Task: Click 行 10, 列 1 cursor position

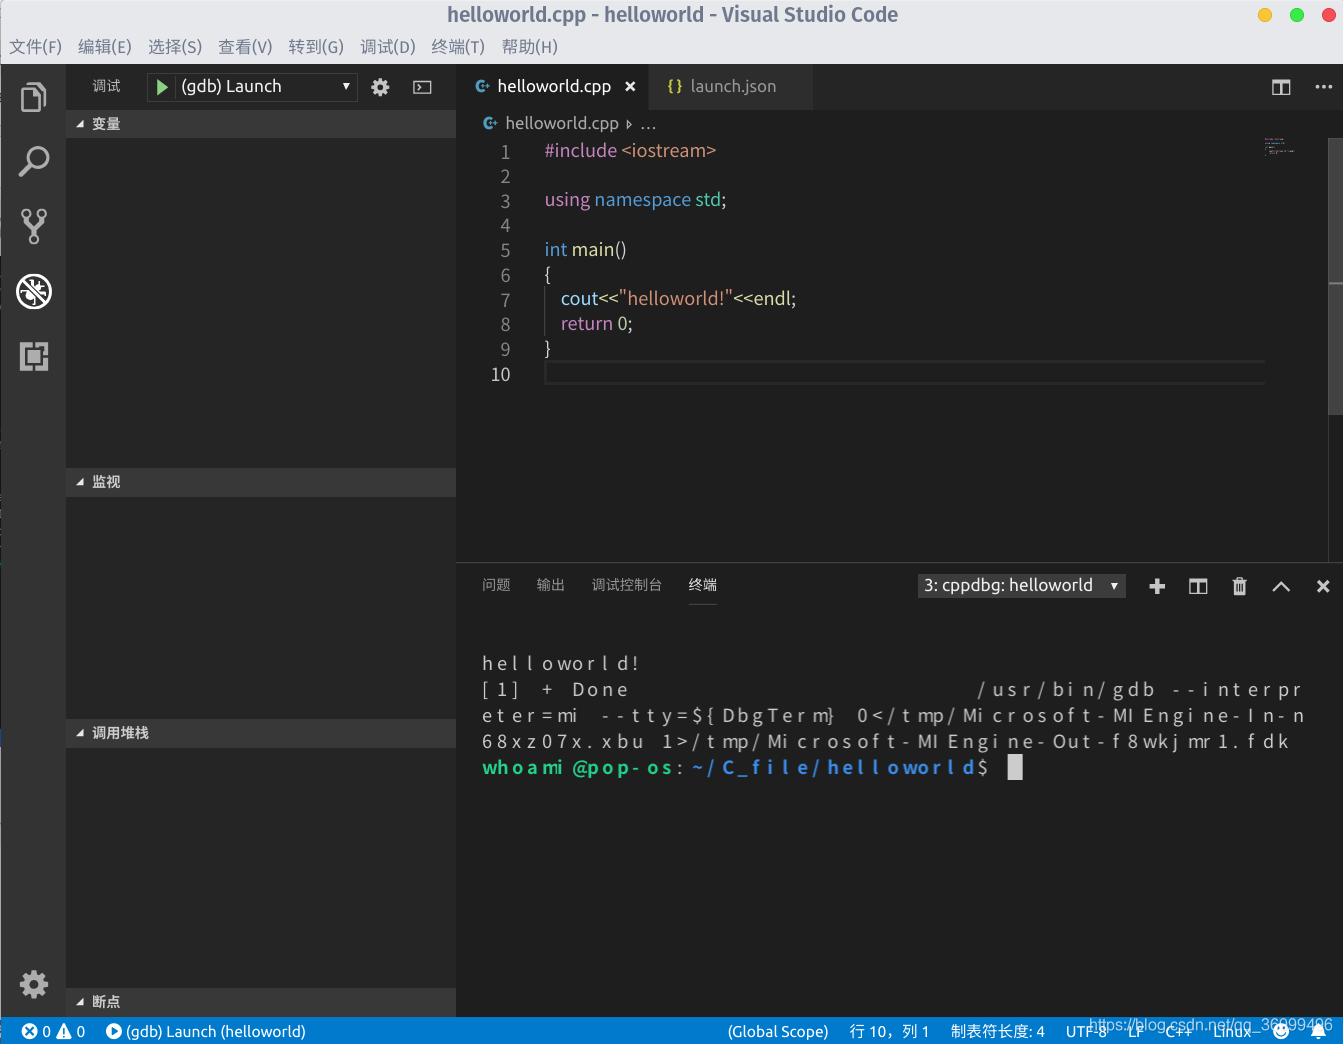Action: (889, 1031)
